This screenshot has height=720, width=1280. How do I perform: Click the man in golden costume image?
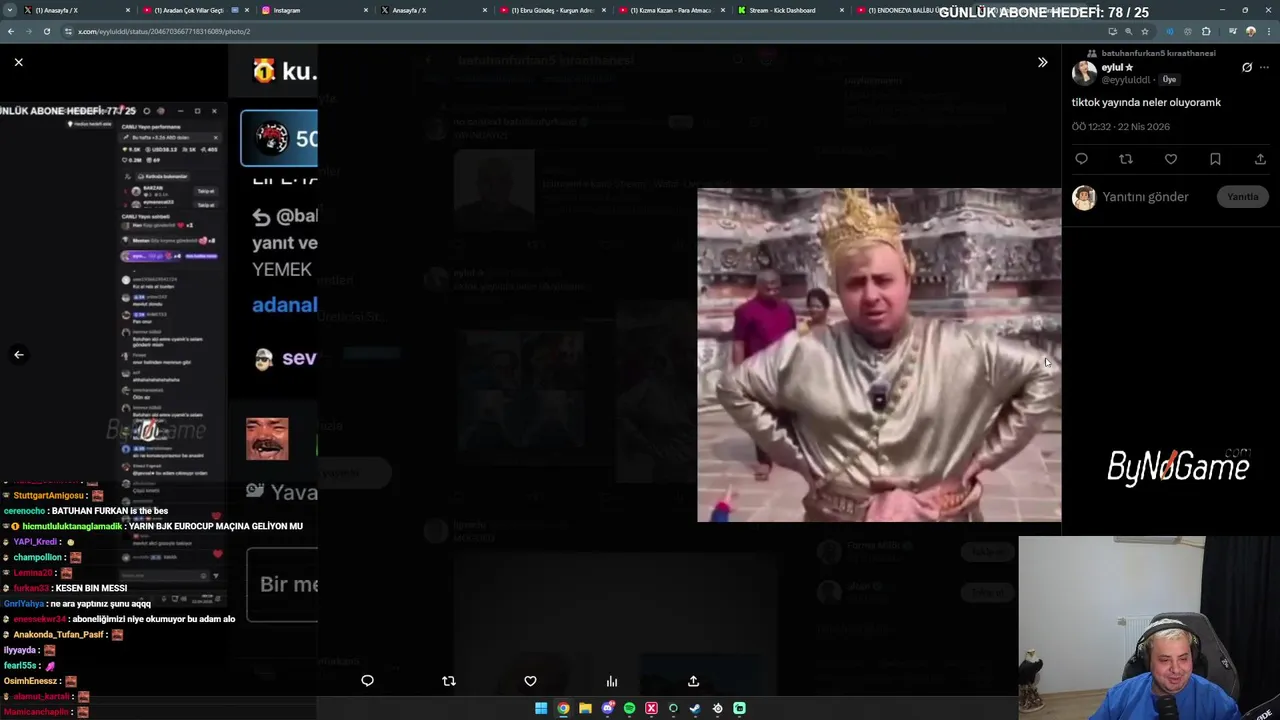879,355
